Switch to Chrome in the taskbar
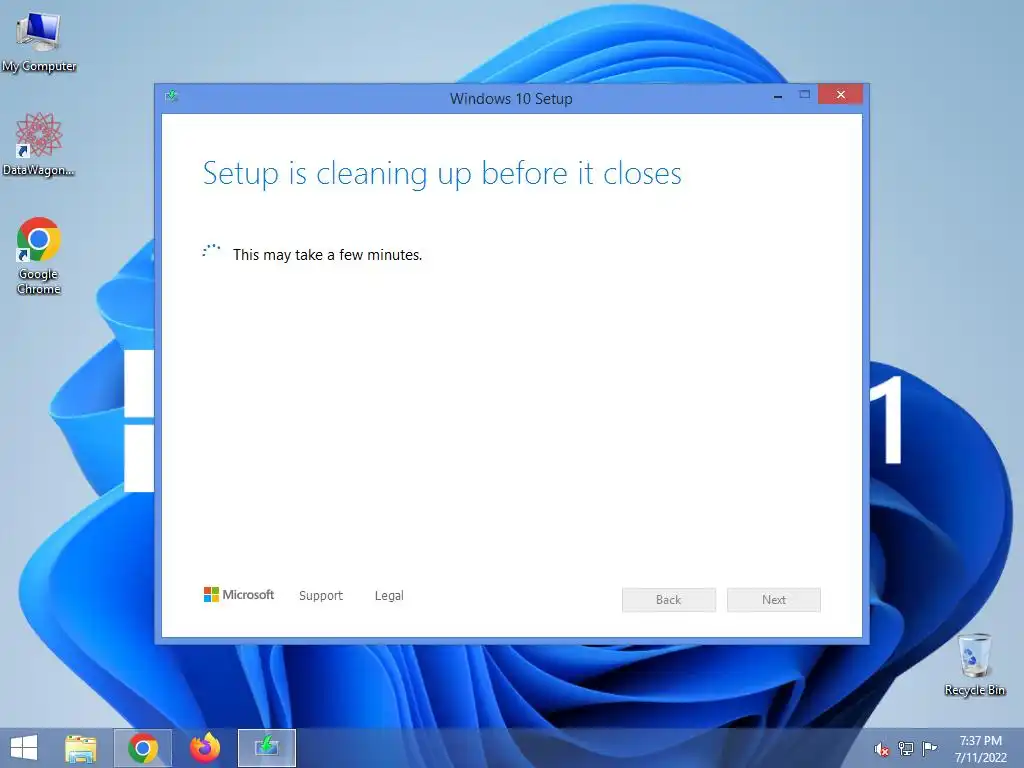Image resolution: width=1024 pixels, height=768 pixels. pos(143,748)
